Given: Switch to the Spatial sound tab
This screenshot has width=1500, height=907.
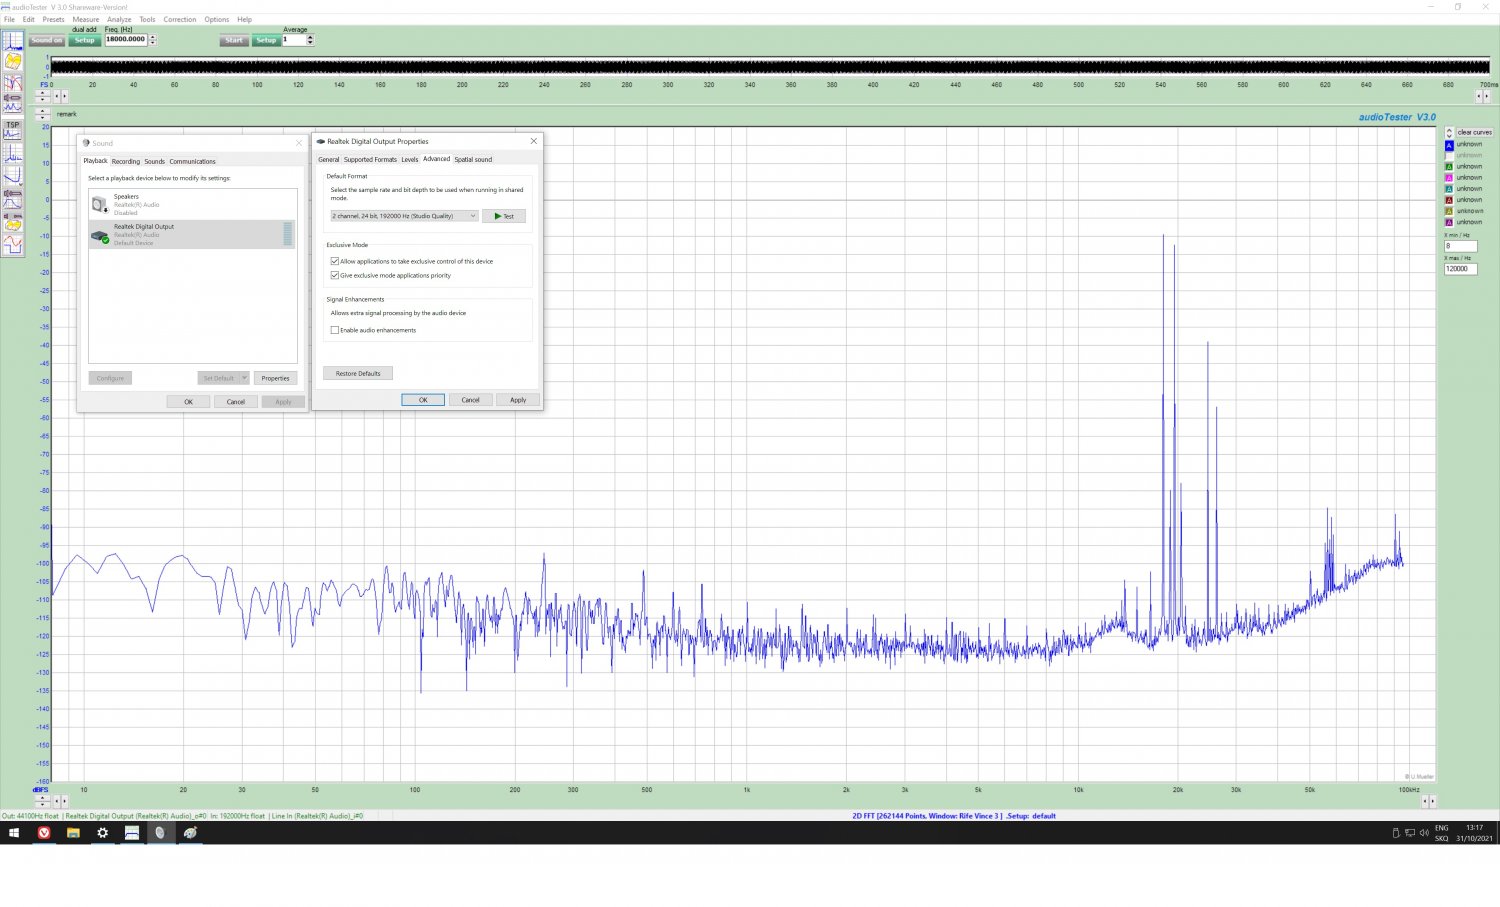Looking at the screenshot, I should pyautogui.click(x=473, y=159).
